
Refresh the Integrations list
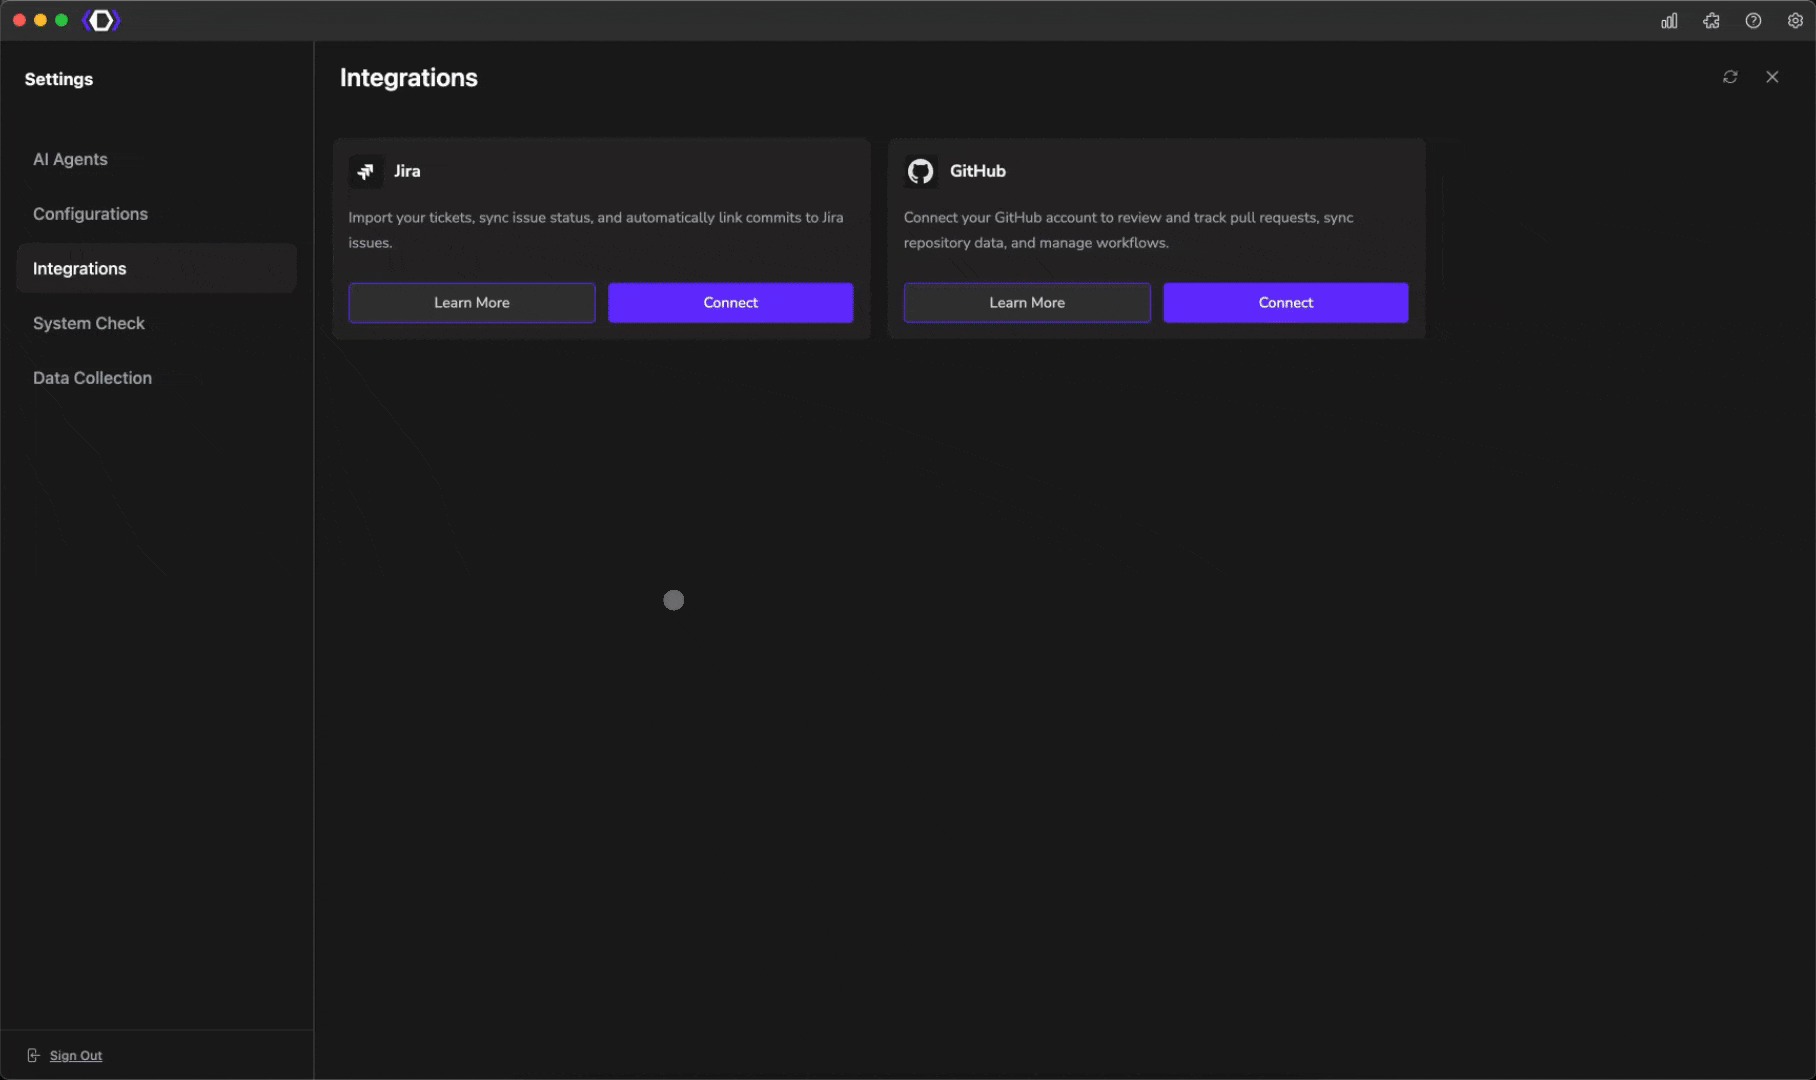point(1731,77)
